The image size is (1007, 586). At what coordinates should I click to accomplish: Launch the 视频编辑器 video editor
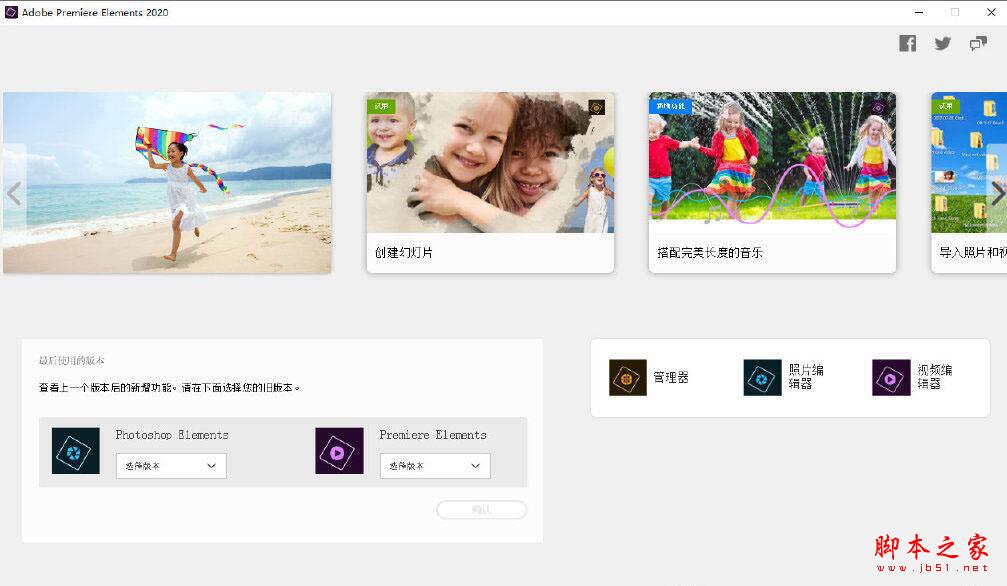[x=913, y=378]
